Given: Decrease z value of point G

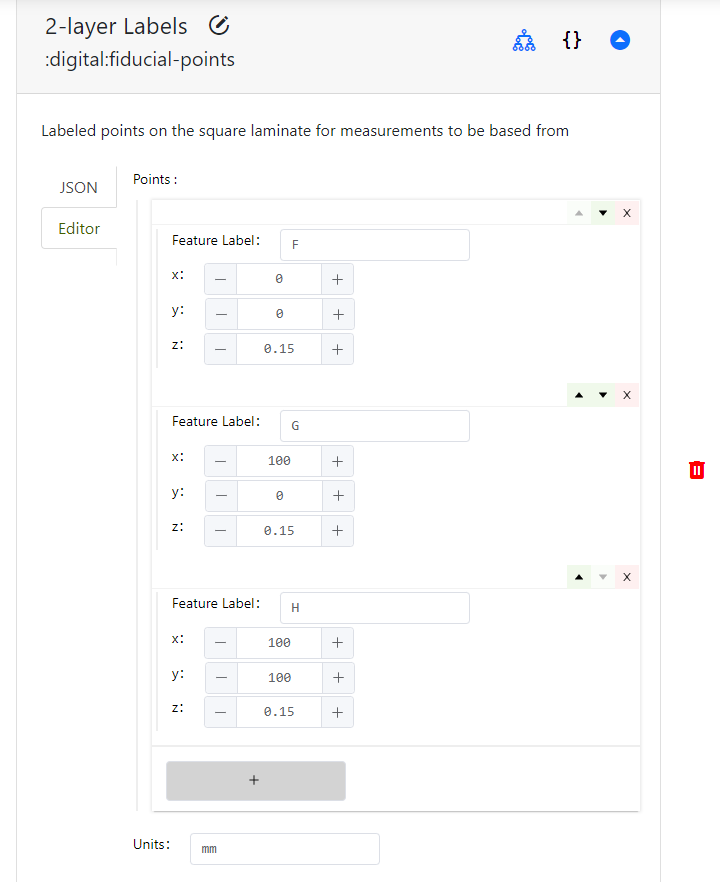Looking at the screenshot, I should pyautogui.click(x=220, y=531).
